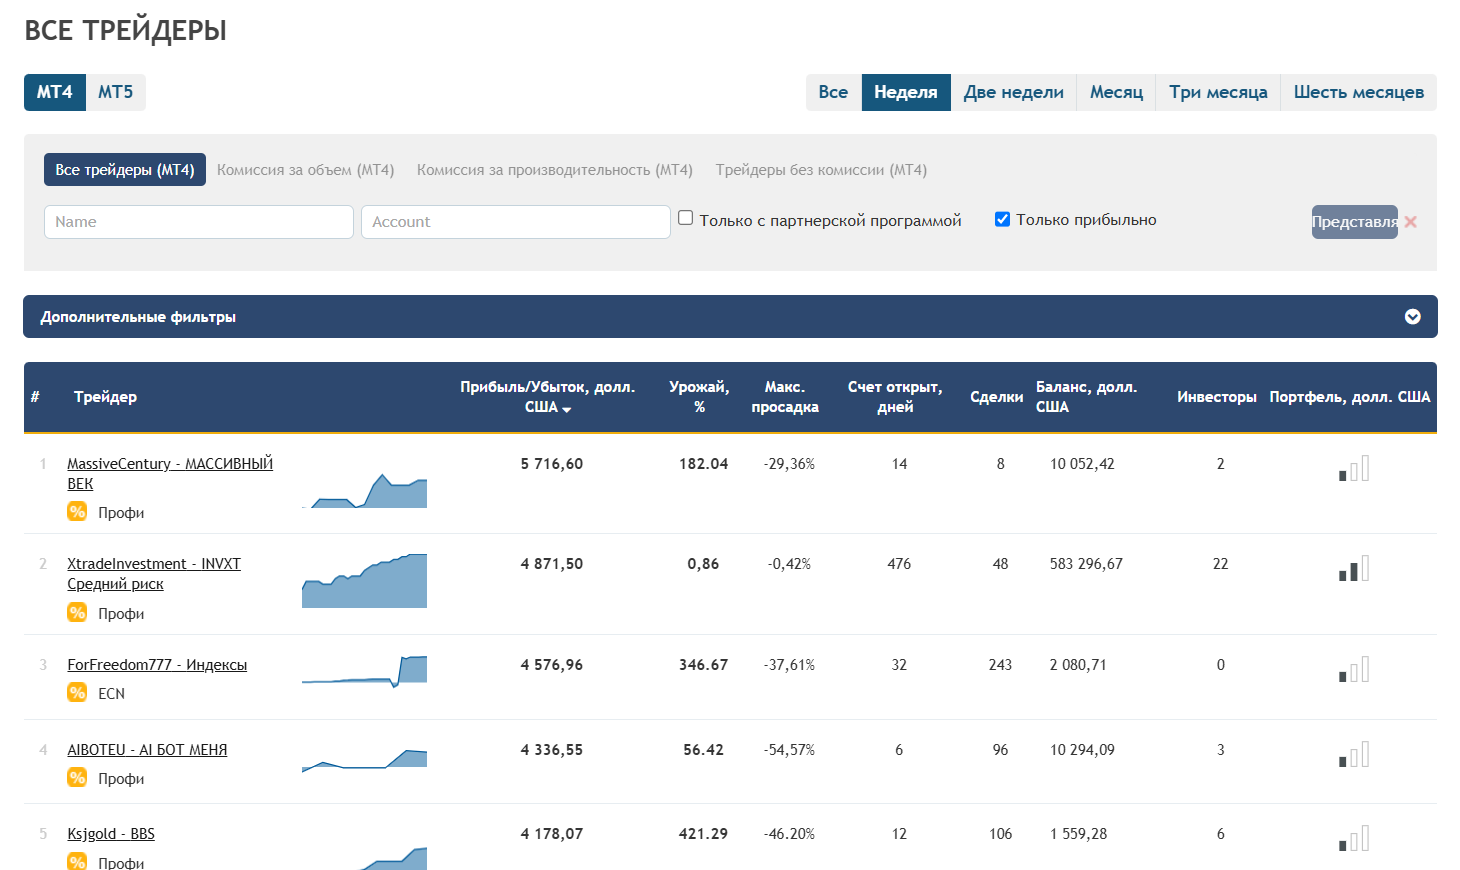
Task: Click the portfolio bars icon for XtradeInvestment
Action: click(1354, 568)
